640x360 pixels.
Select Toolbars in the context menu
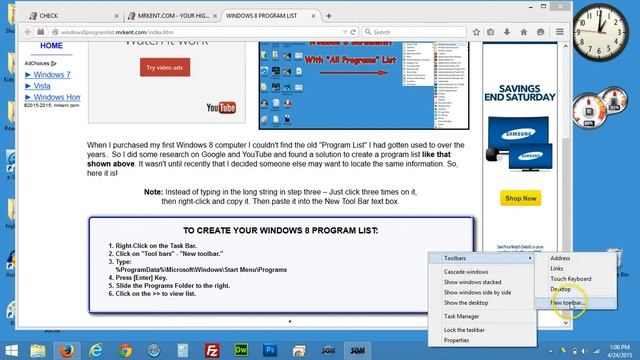482,258
